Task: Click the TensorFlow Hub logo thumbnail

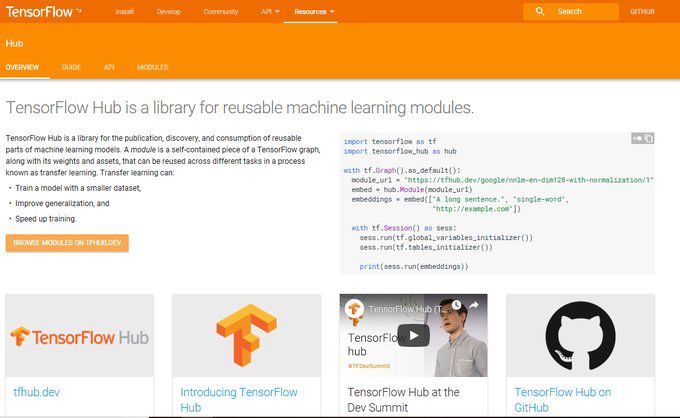Action: tap(79, 336)
